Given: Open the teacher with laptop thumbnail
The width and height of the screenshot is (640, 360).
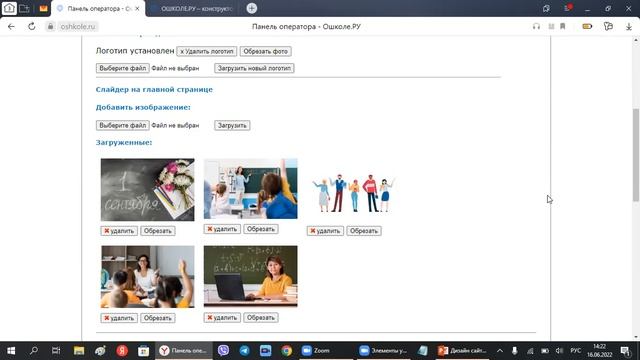Looking at the screenshot, I should 251,276.
